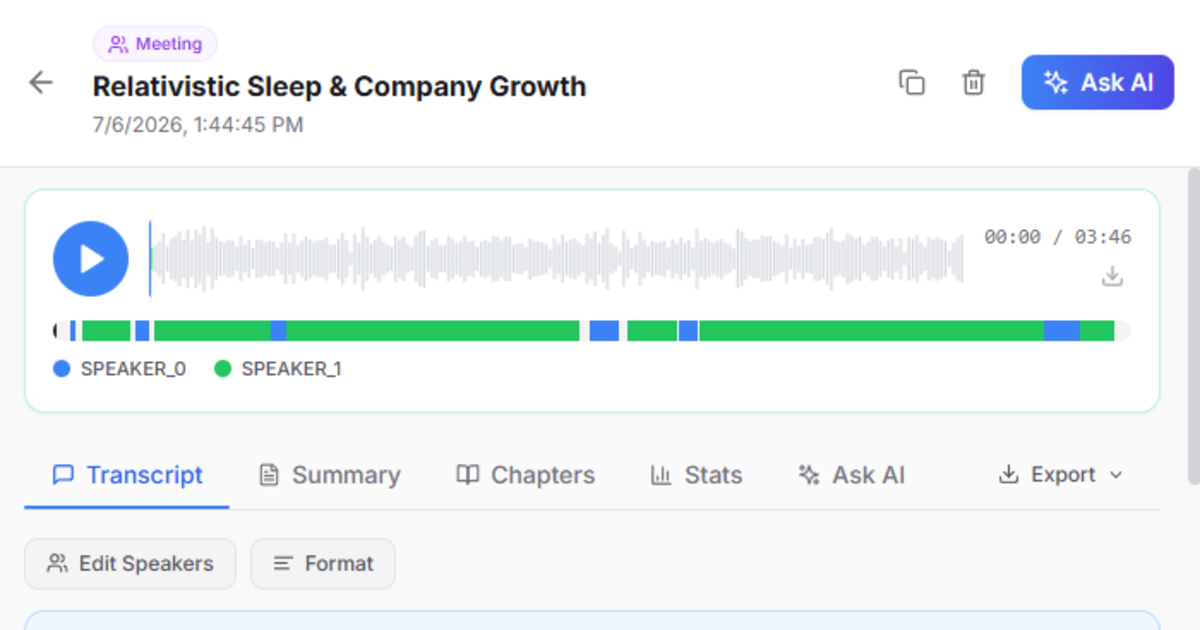Viewport: 1200px width, 630px height.
Task: Click the Ask AI button at the top
Action: pos(1097,82)
